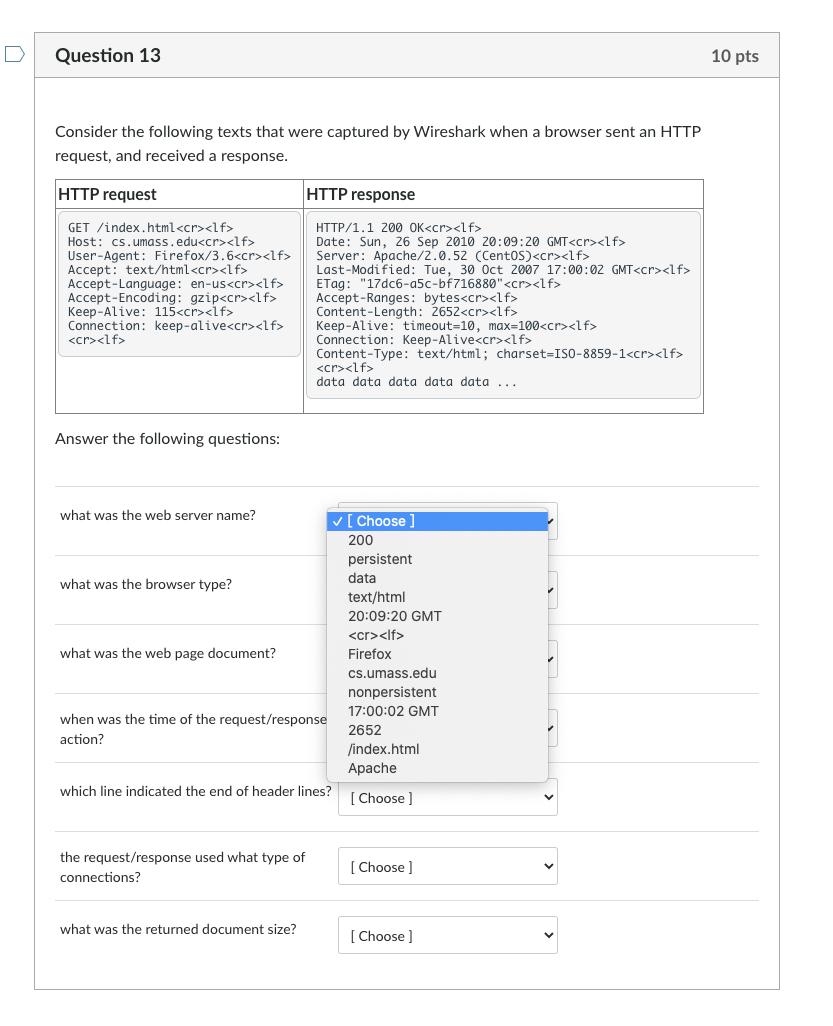Choose '2652' from the dropdown list

click(437, 730)
